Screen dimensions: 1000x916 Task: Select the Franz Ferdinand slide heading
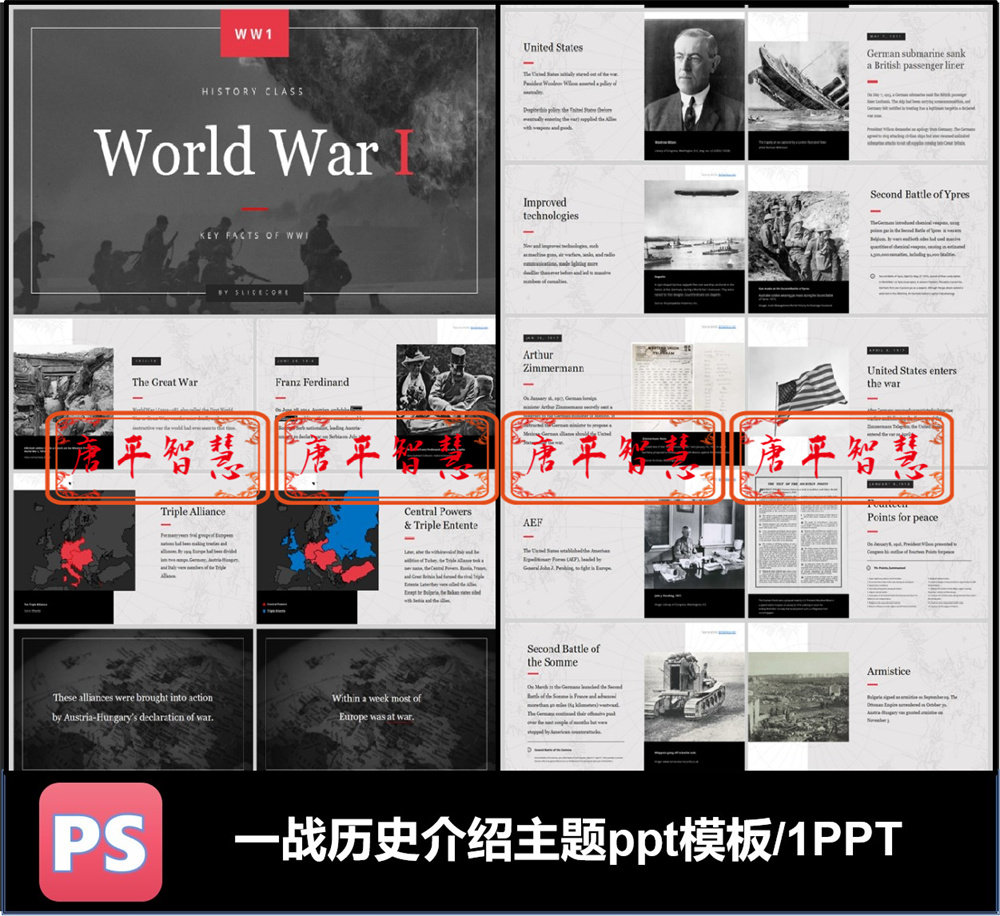click(x=312, y=382)
